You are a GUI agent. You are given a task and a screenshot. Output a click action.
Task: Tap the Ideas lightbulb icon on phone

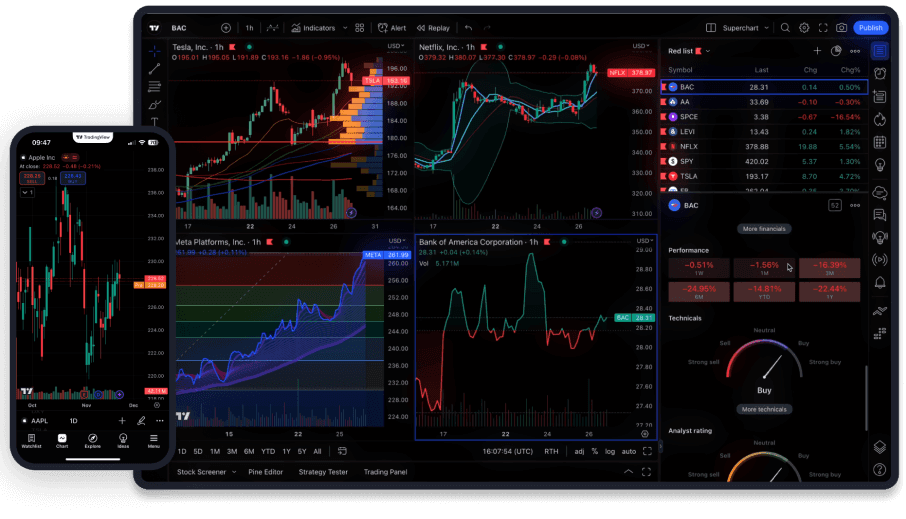coord(123,439)
